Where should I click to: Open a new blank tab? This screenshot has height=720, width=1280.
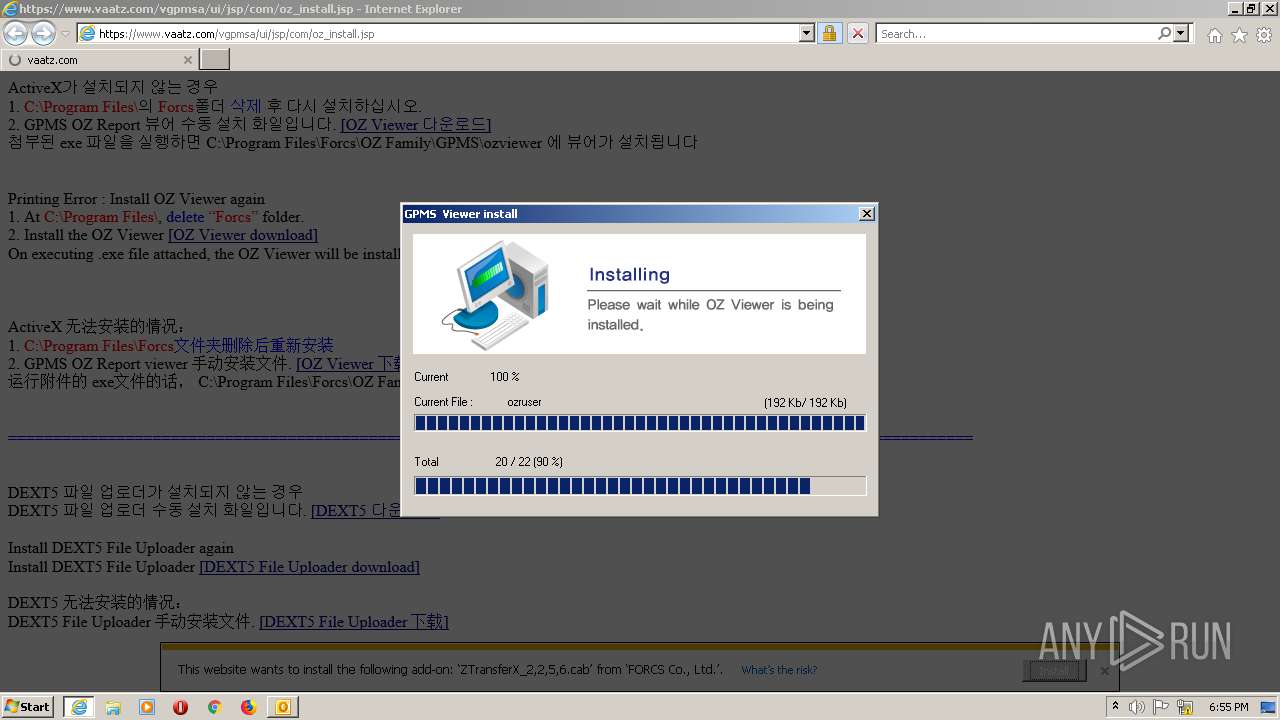tap(214, 60)
